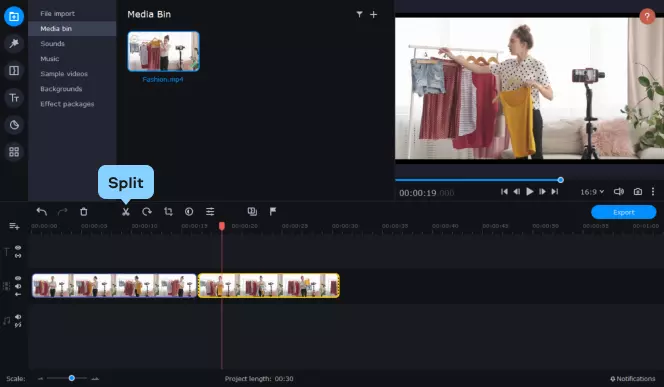The height and width of the screenshot is (387, 664).
Task: Filter media bin with funnel icon
Action: pyautogui.click(x=359, y=14)
